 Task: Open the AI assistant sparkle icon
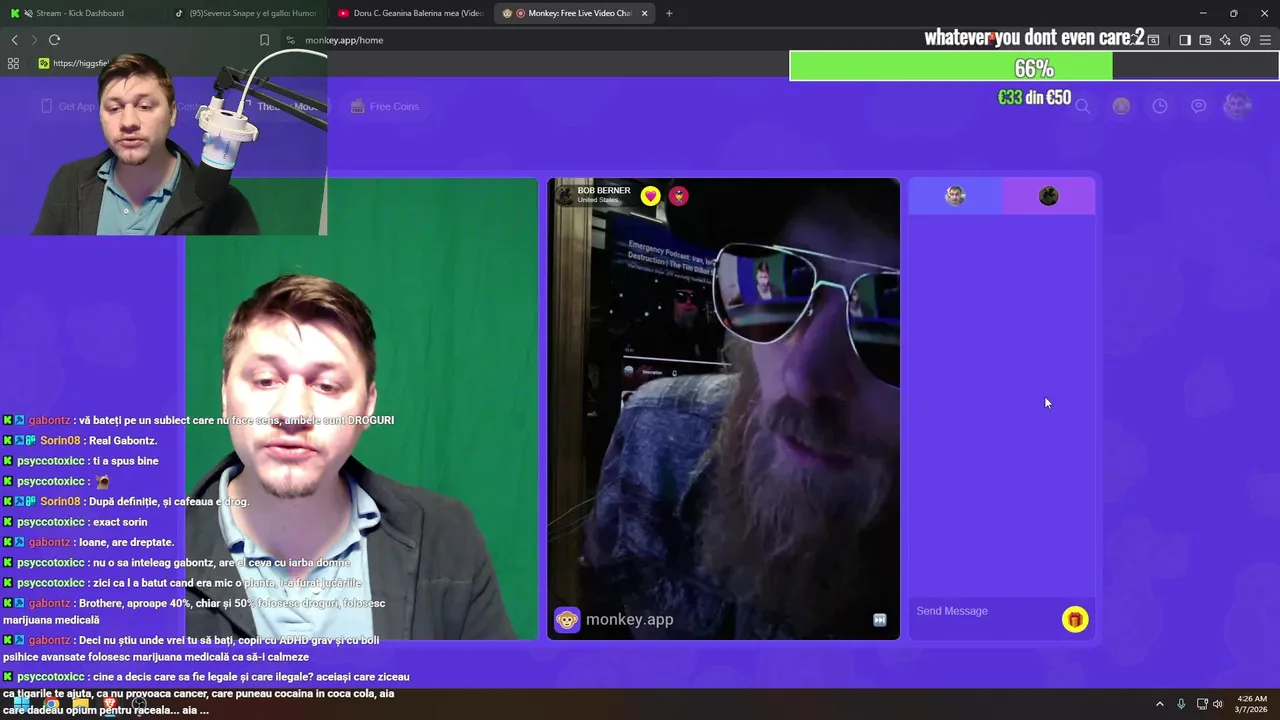point(1225,40)
